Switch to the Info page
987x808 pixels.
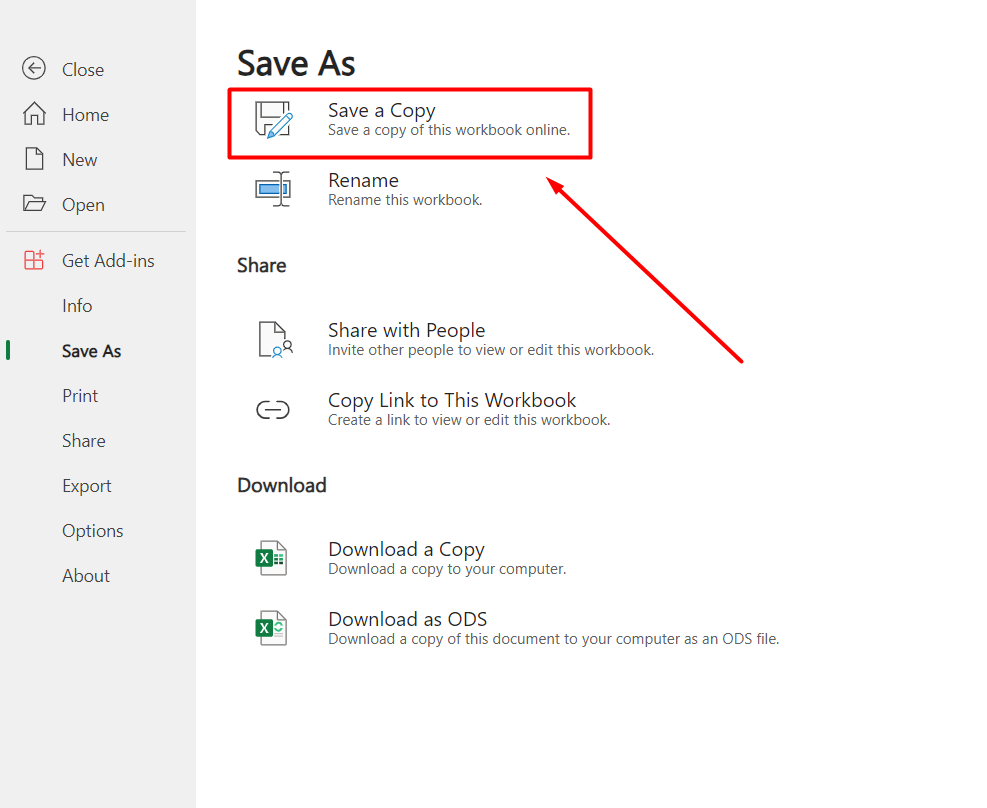click(77, 306)
